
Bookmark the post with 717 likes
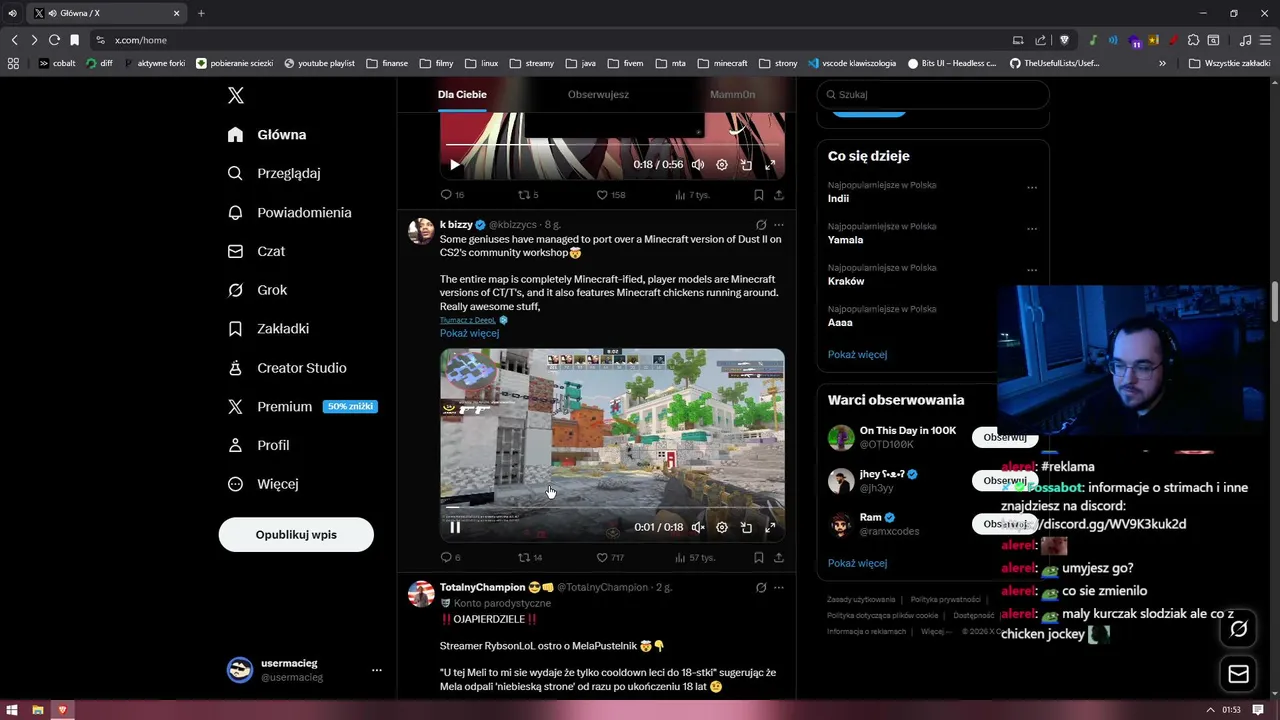click(759, 557)
